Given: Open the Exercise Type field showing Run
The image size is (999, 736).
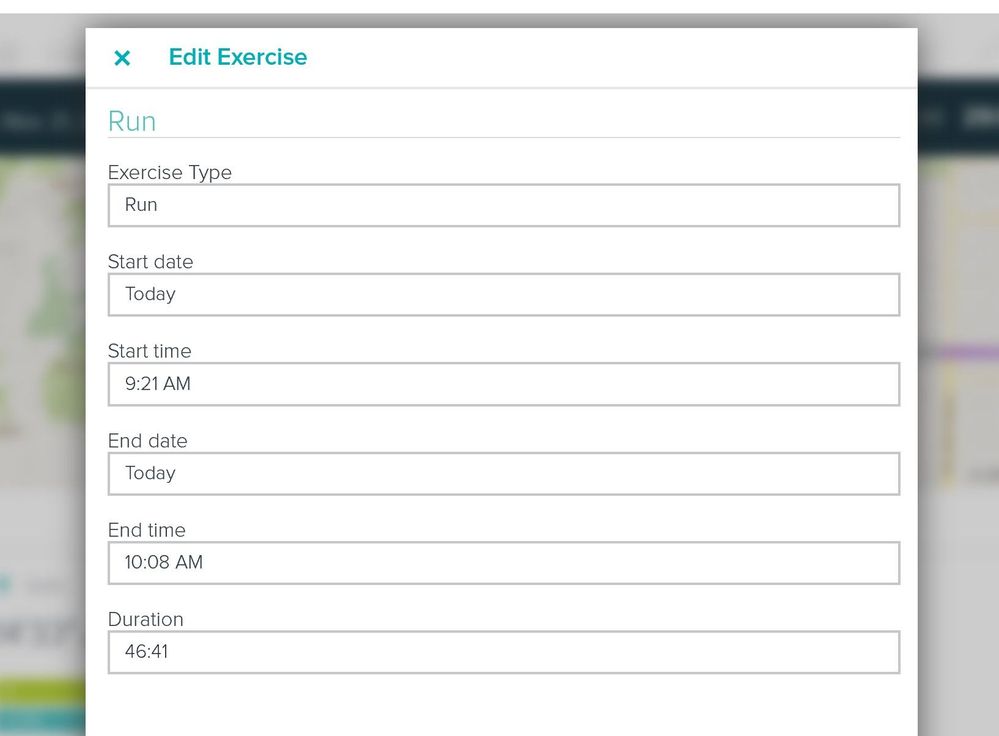Looking at the screenshot, I should point(503,205).
